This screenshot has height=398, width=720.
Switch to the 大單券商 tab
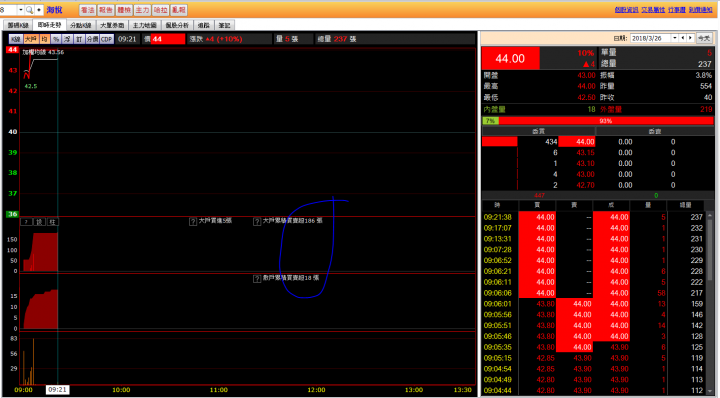[112, 25]
